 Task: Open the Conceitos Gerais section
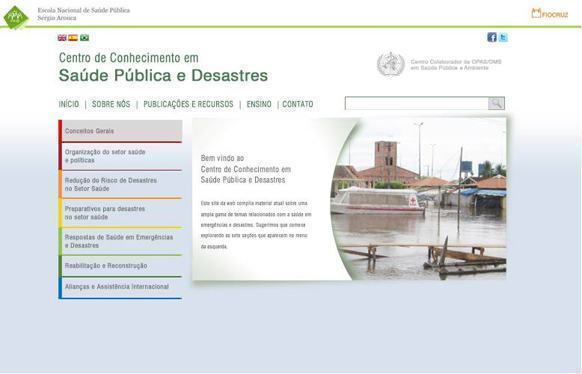pyautogui.click(x=120, y=131)
